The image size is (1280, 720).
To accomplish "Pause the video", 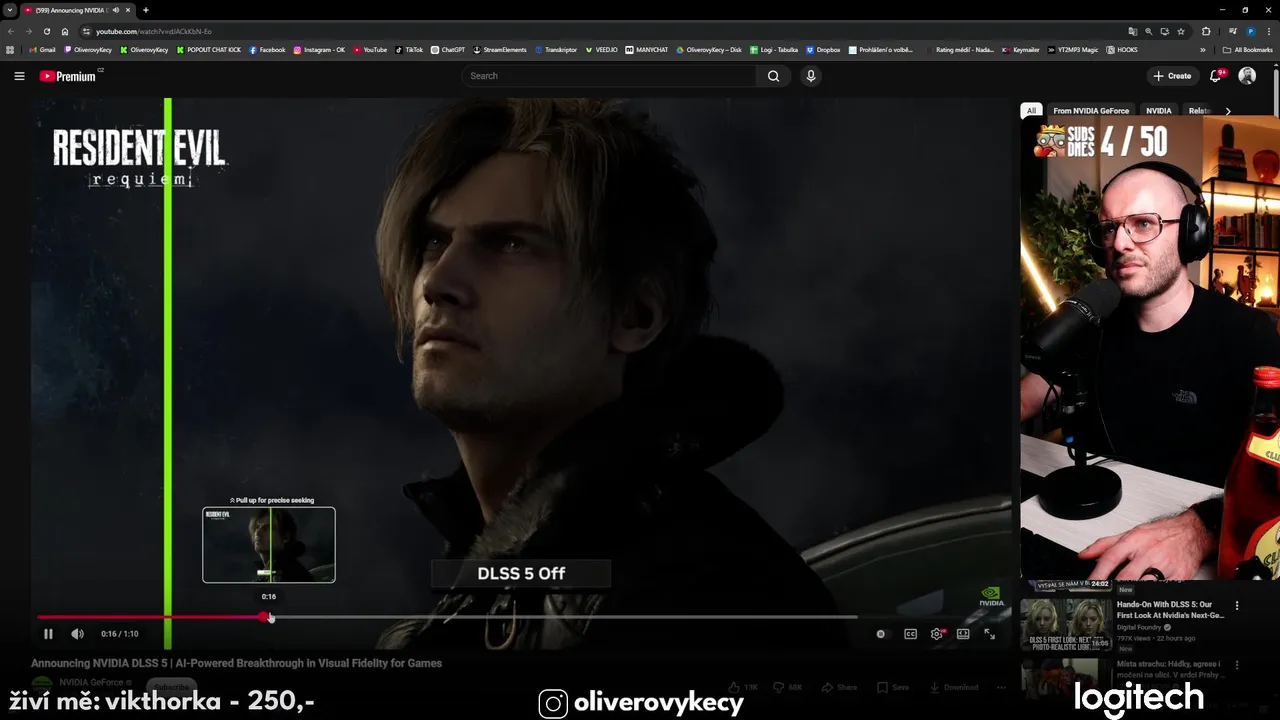I will [x=48, y=634].
